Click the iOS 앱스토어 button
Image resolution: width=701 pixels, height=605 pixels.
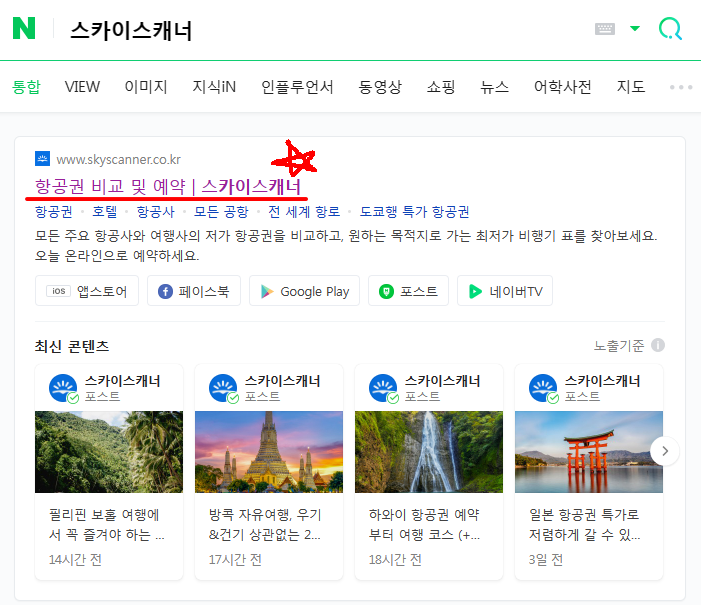pyautogui.click(x=87, y=291)
